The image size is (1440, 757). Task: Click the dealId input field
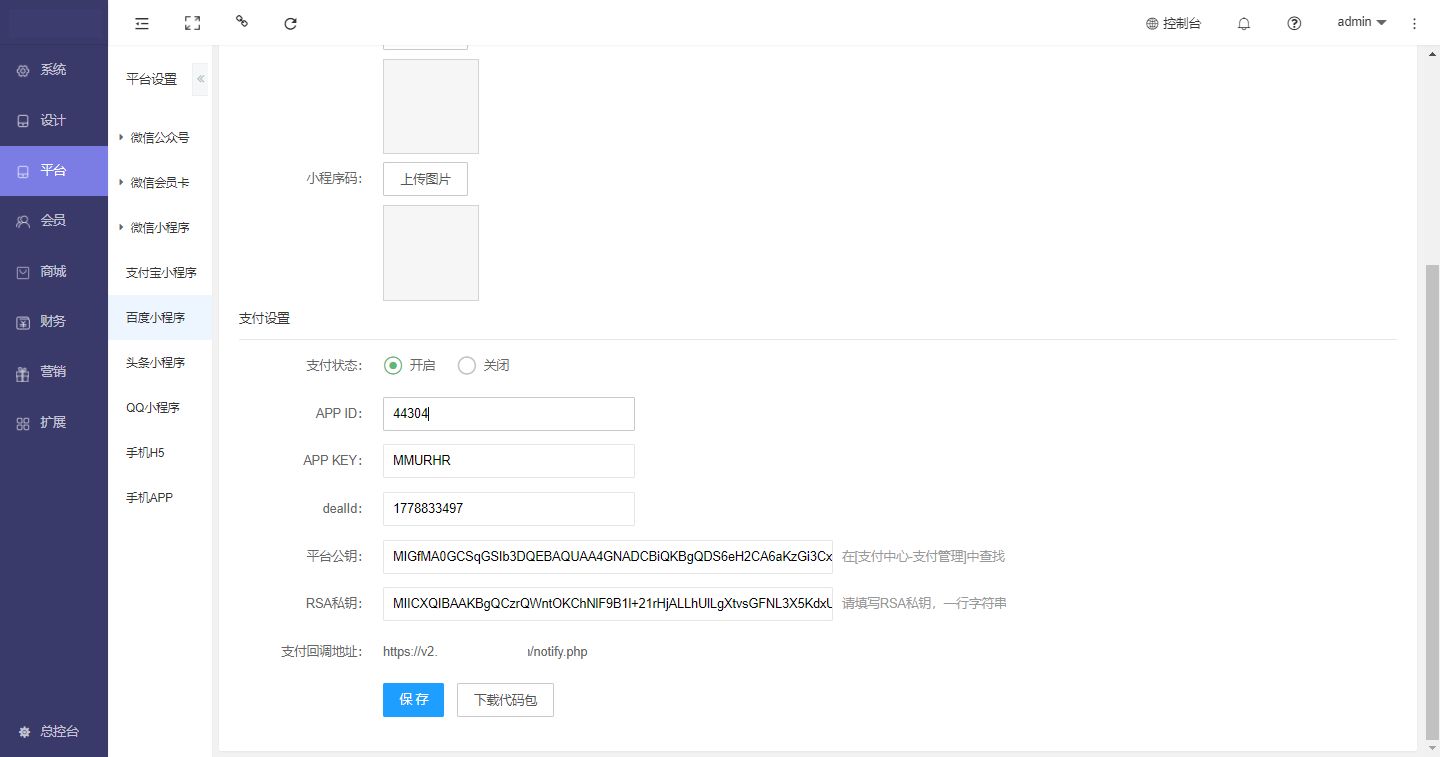pos(508,508)
